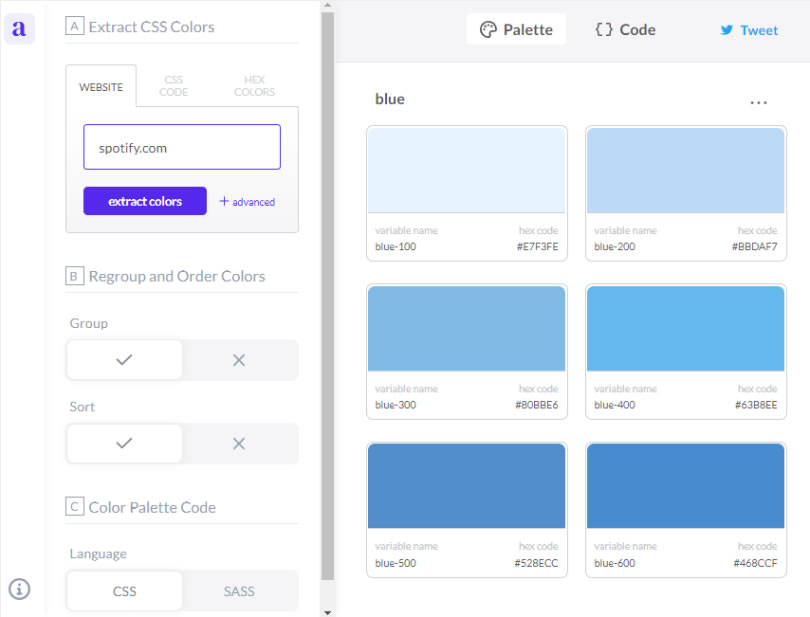Click the scroll down arrow of left panel

pos(327,609)
